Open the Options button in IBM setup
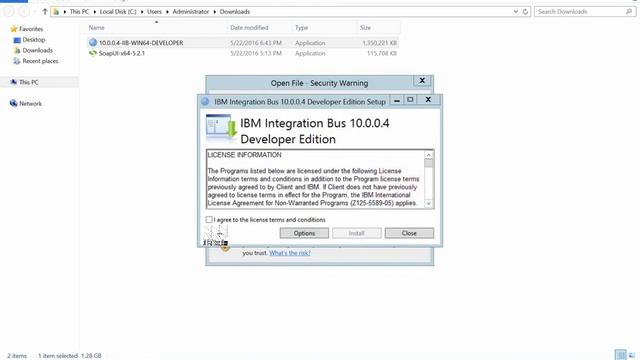 tap(304, 233)
